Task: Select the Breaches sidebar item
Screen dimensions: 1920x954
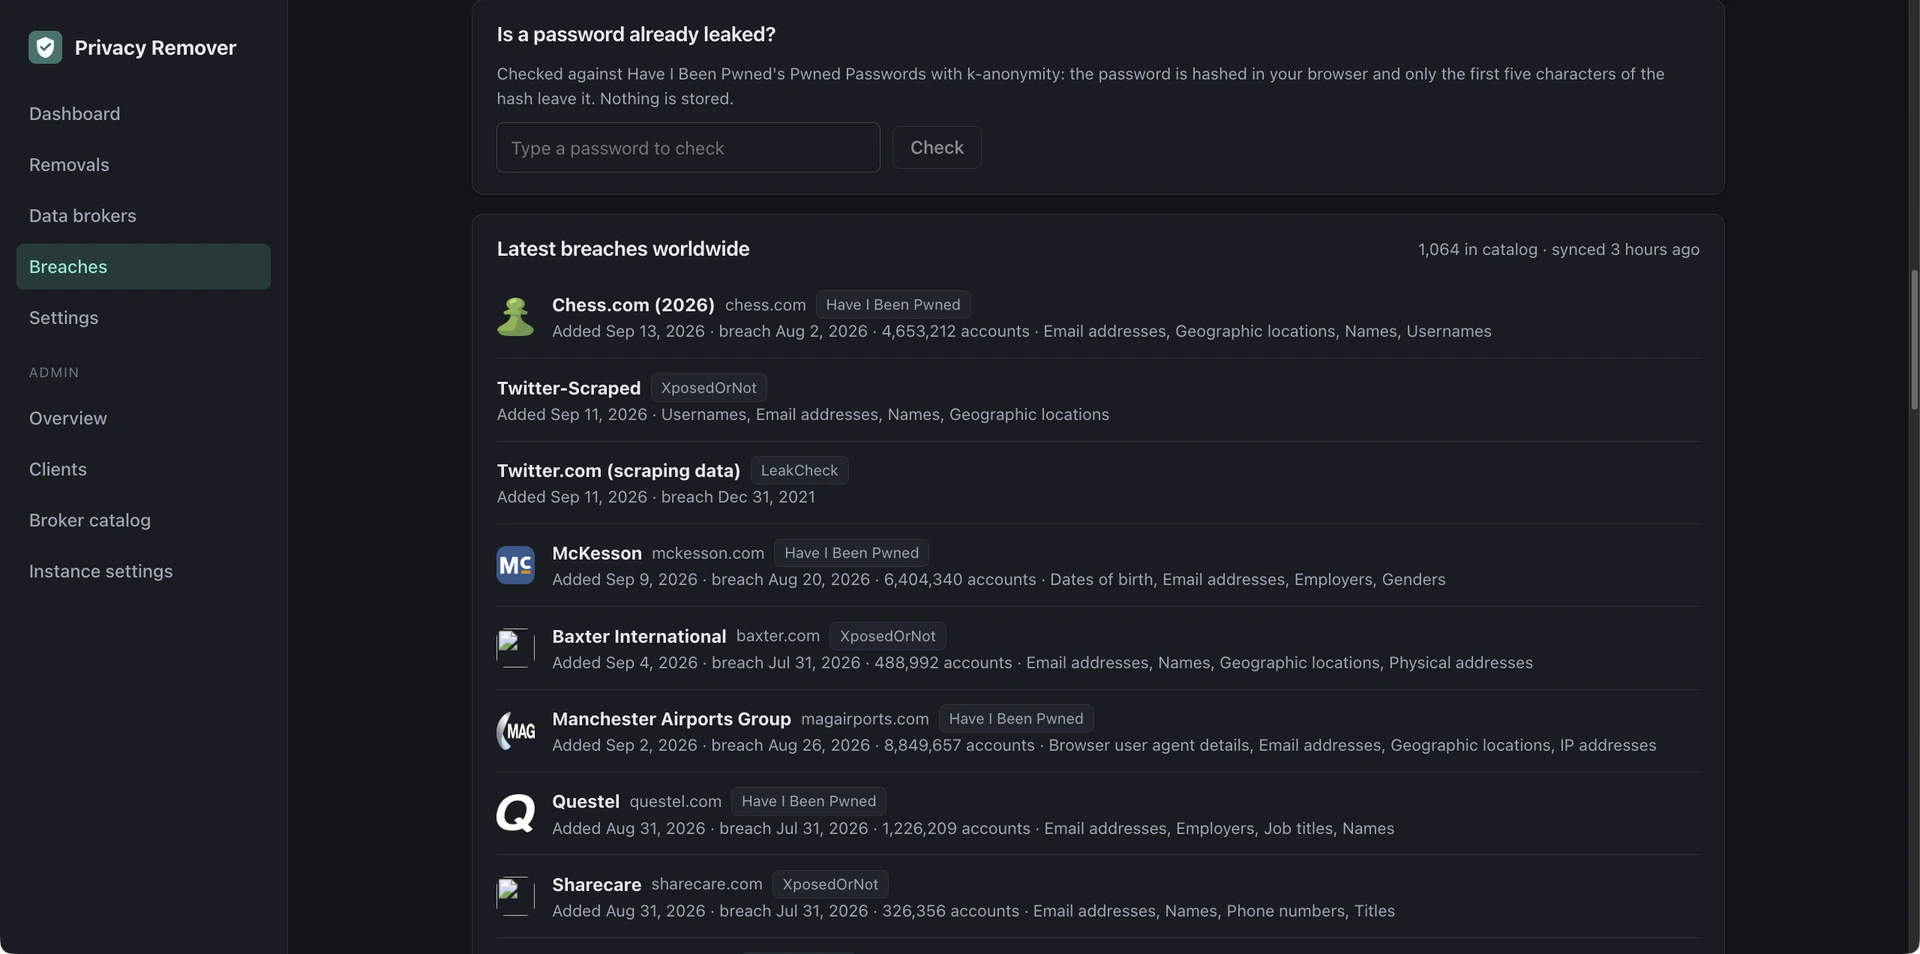Action: [x=143, y=267]
